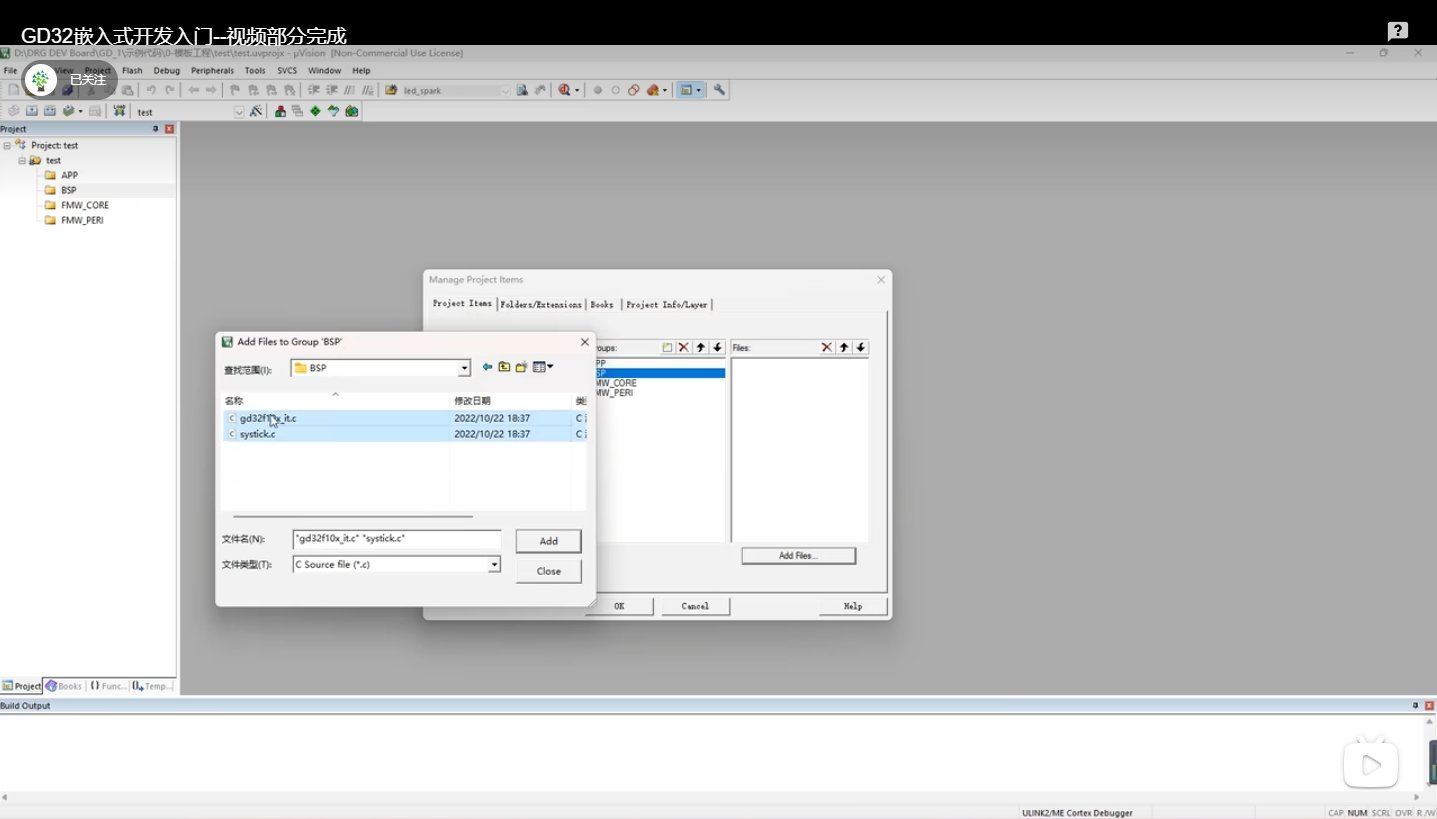Click Add Files... button

coord(798,555)
